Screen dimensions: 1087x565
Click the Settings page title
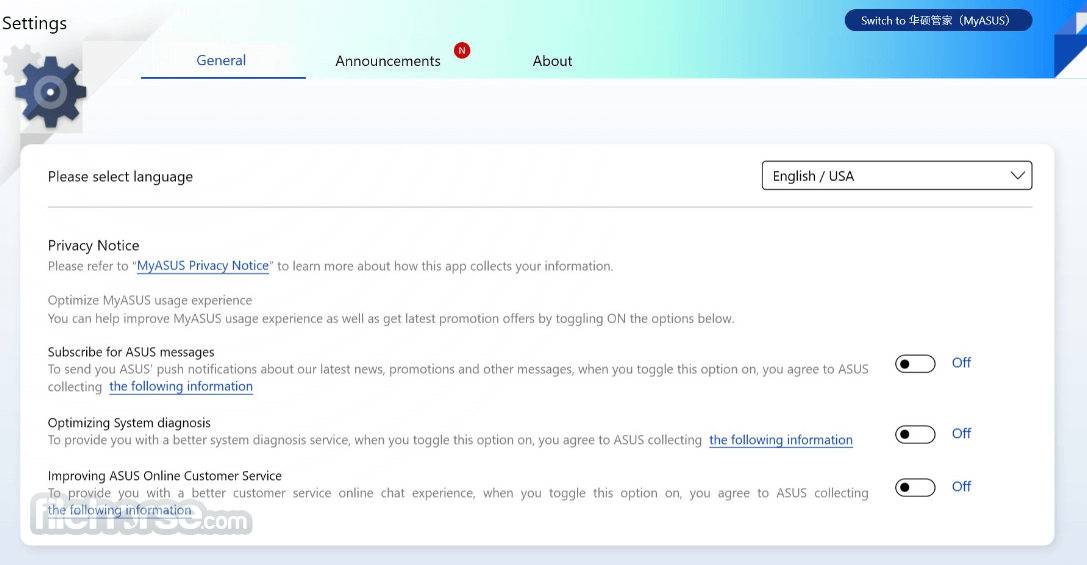pyautogui.click(x=35, y=23)
